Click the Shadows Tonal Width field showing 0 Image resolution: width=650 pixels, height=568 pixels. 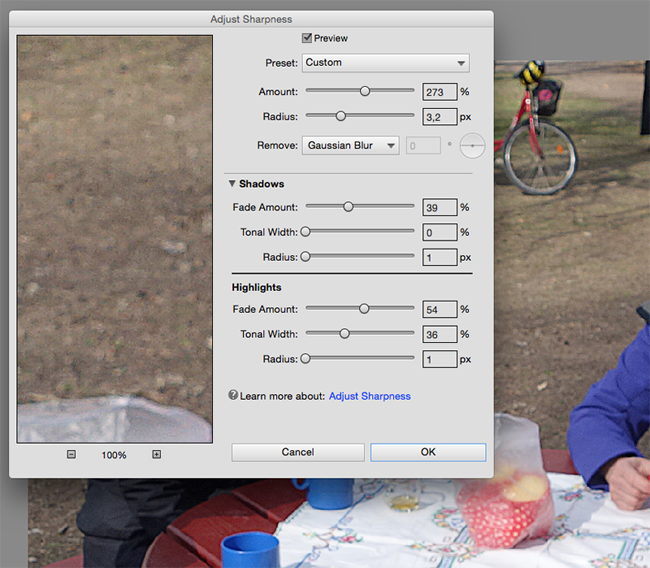coord(440,232)
